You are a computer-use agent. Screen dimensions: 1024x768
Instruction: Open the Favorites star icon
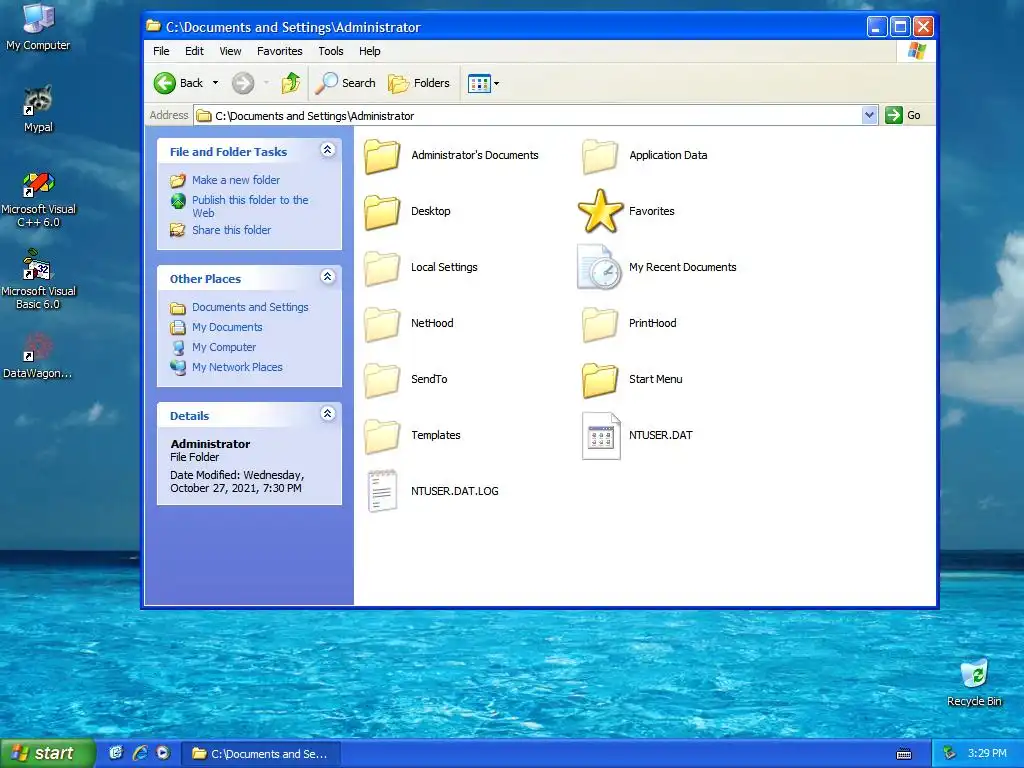(600, 212)
